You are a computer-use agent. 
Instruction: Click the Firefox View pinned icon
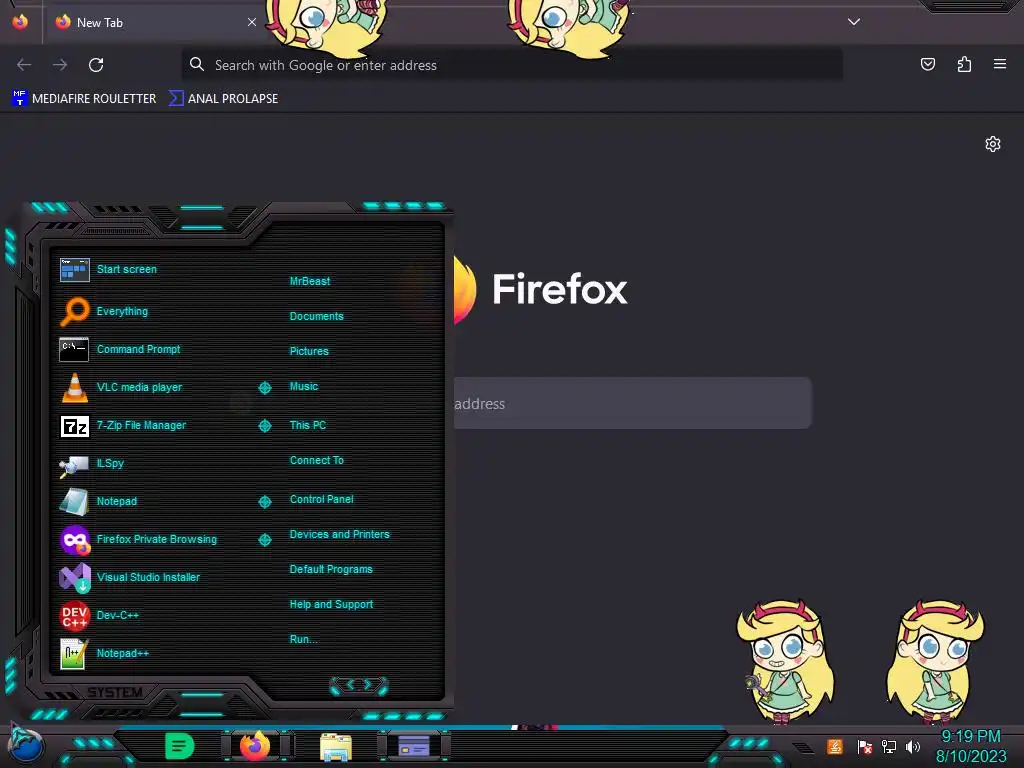20,22
